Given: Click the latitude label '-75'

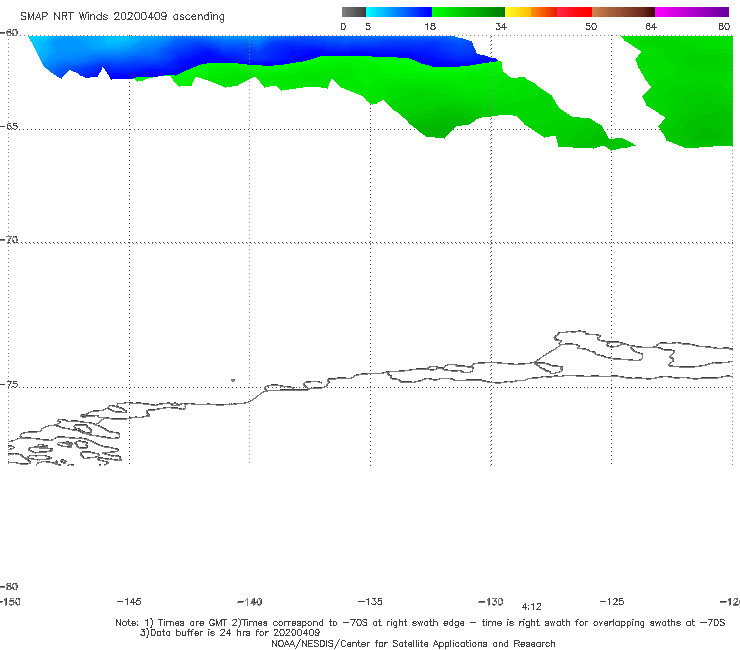Looking at the screenshot, I should [9, 385].
